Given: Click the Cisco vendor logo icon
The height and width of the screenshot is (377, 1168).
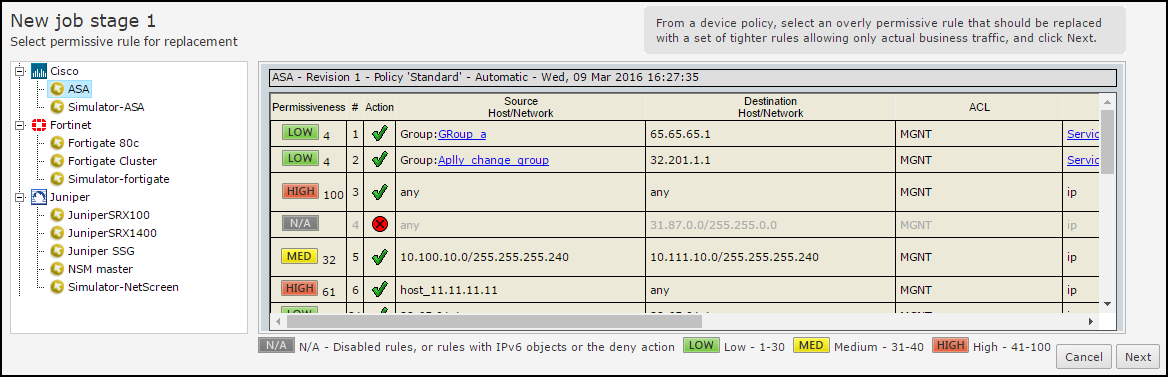Looking at the screenshot, I should tap(39, 72).
